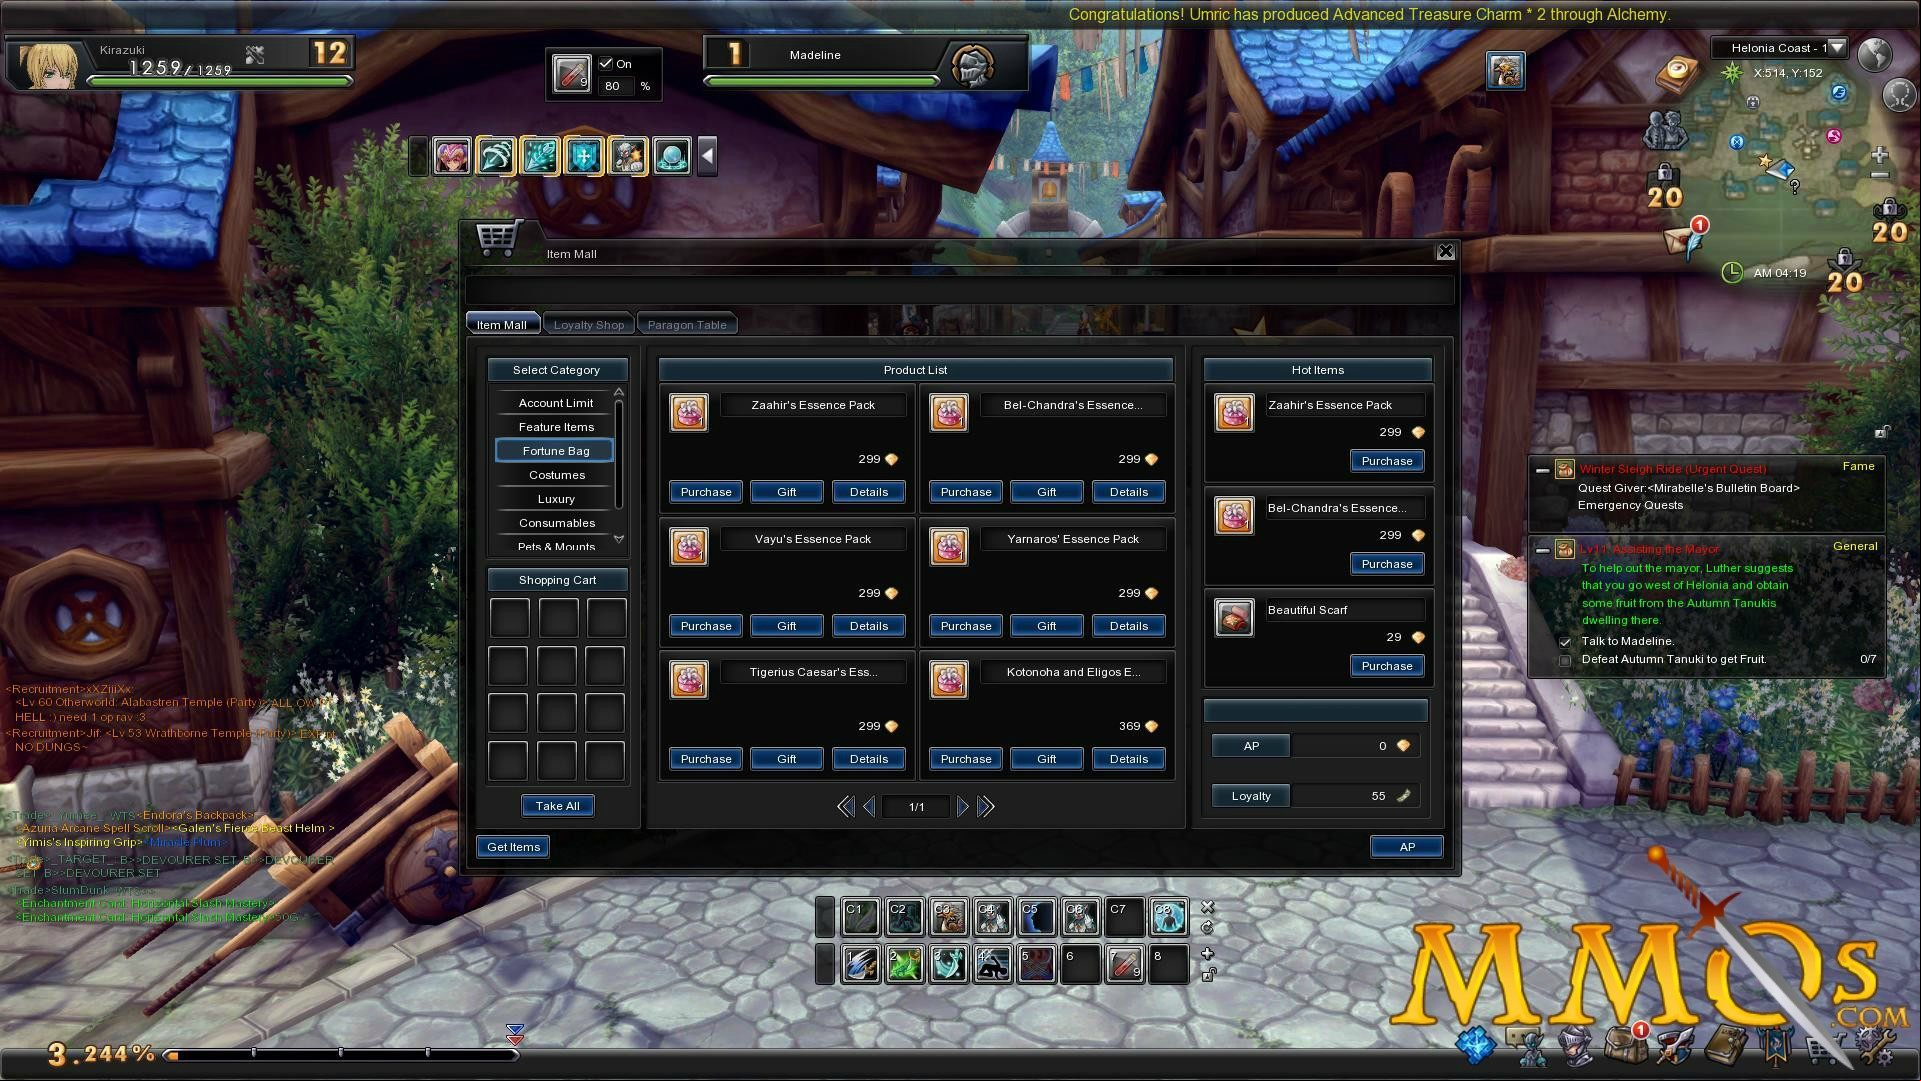Switch to Loyalty Shop tab
1921x1081 pixels.
(588, 324)
